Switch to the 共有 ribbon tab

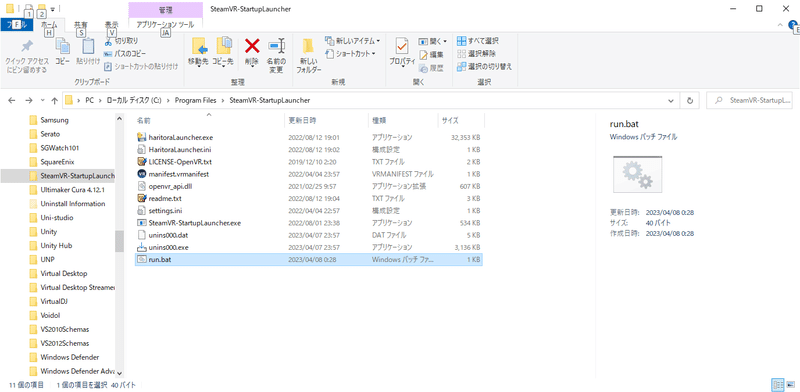pyautogui.click(x=81, y=24)
